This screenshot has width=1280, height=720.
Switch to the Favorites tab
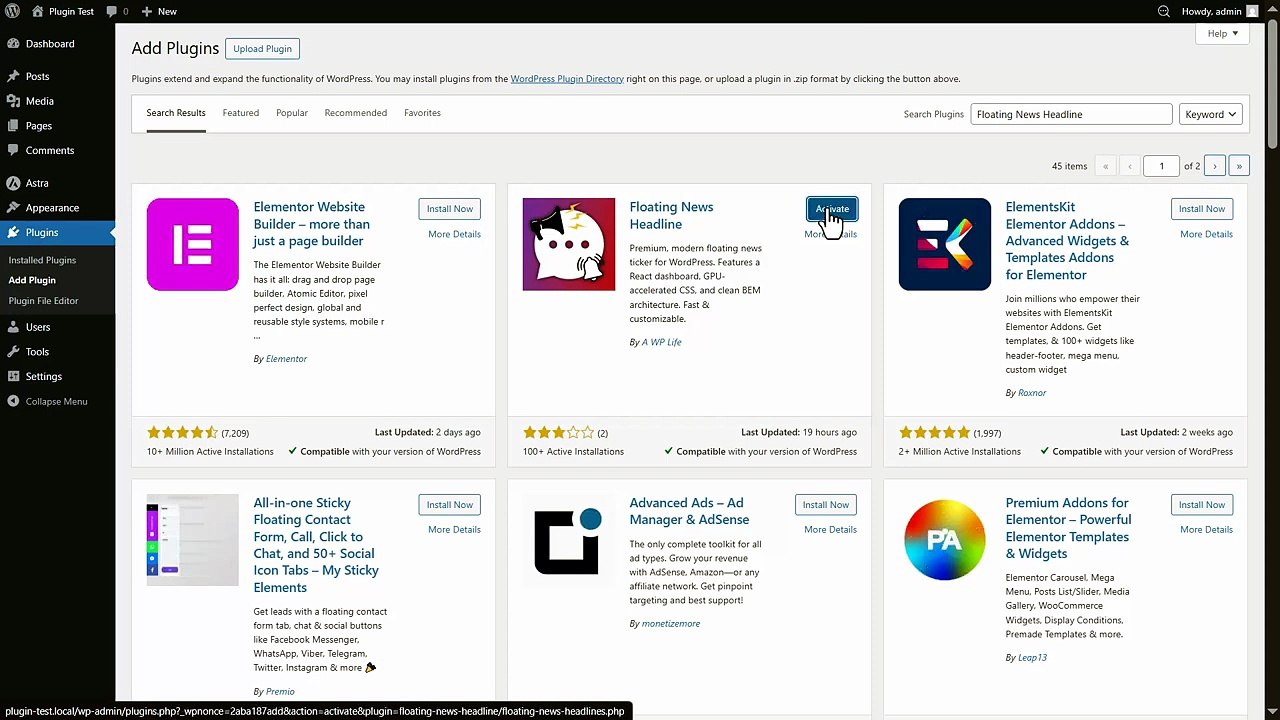click(x=422, y=113)
